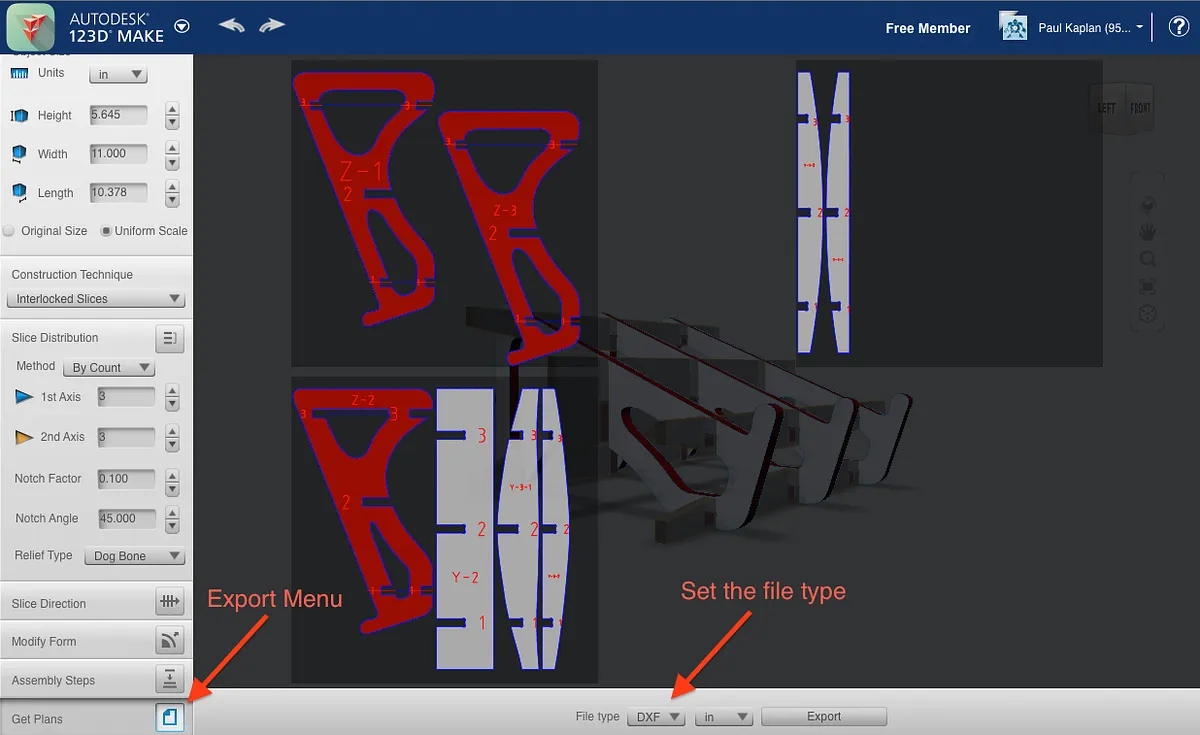Click the Autodesk 123D Make logo

[30, 26]
